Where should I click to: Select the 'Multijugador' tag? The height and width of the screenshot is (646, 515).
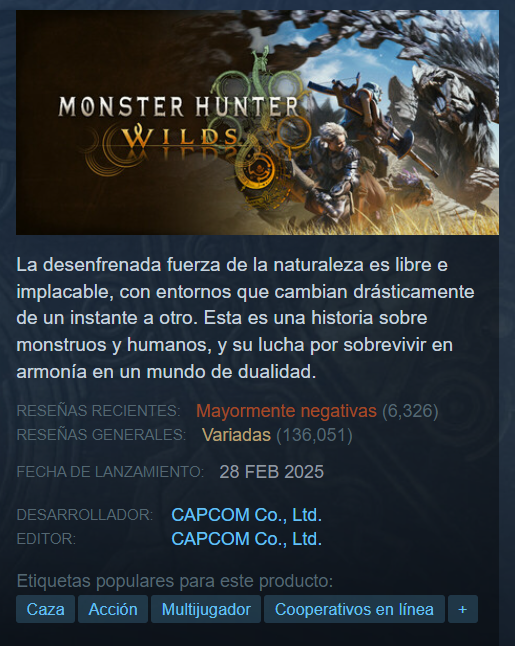pyautogui.click(x=206, y=609)
